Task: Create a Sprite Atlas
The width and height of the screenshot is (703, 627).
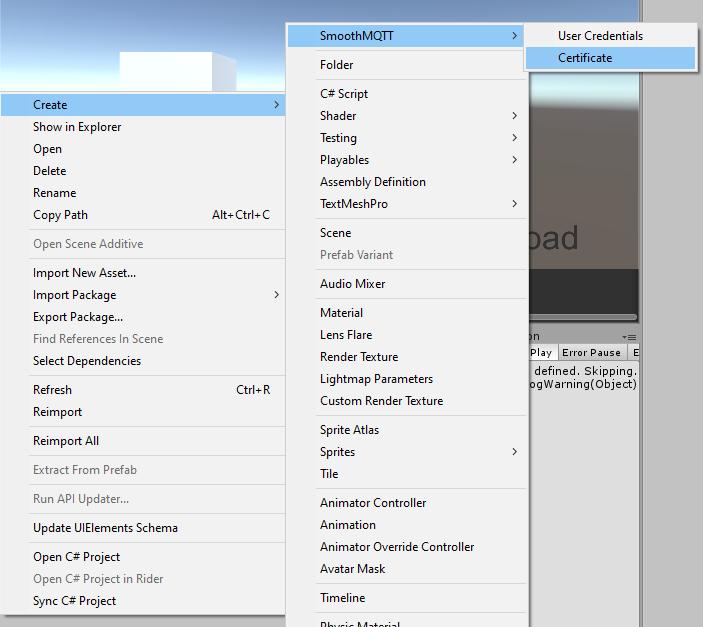Action: 406,430
